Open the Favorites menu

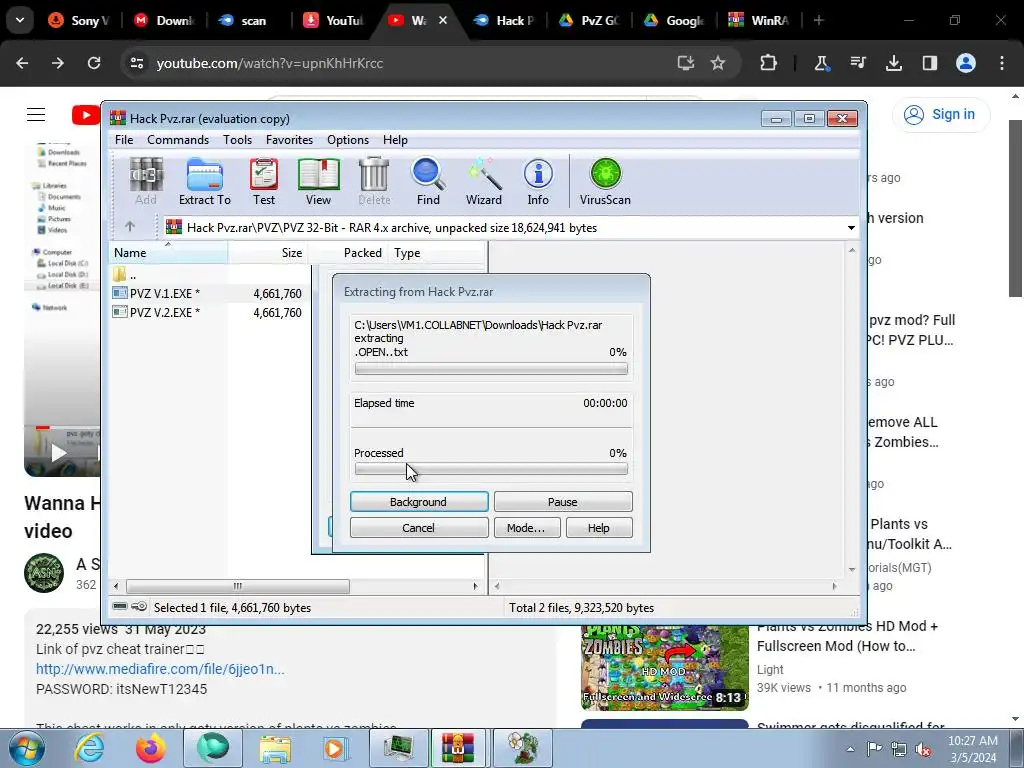[x=289, y=140]
